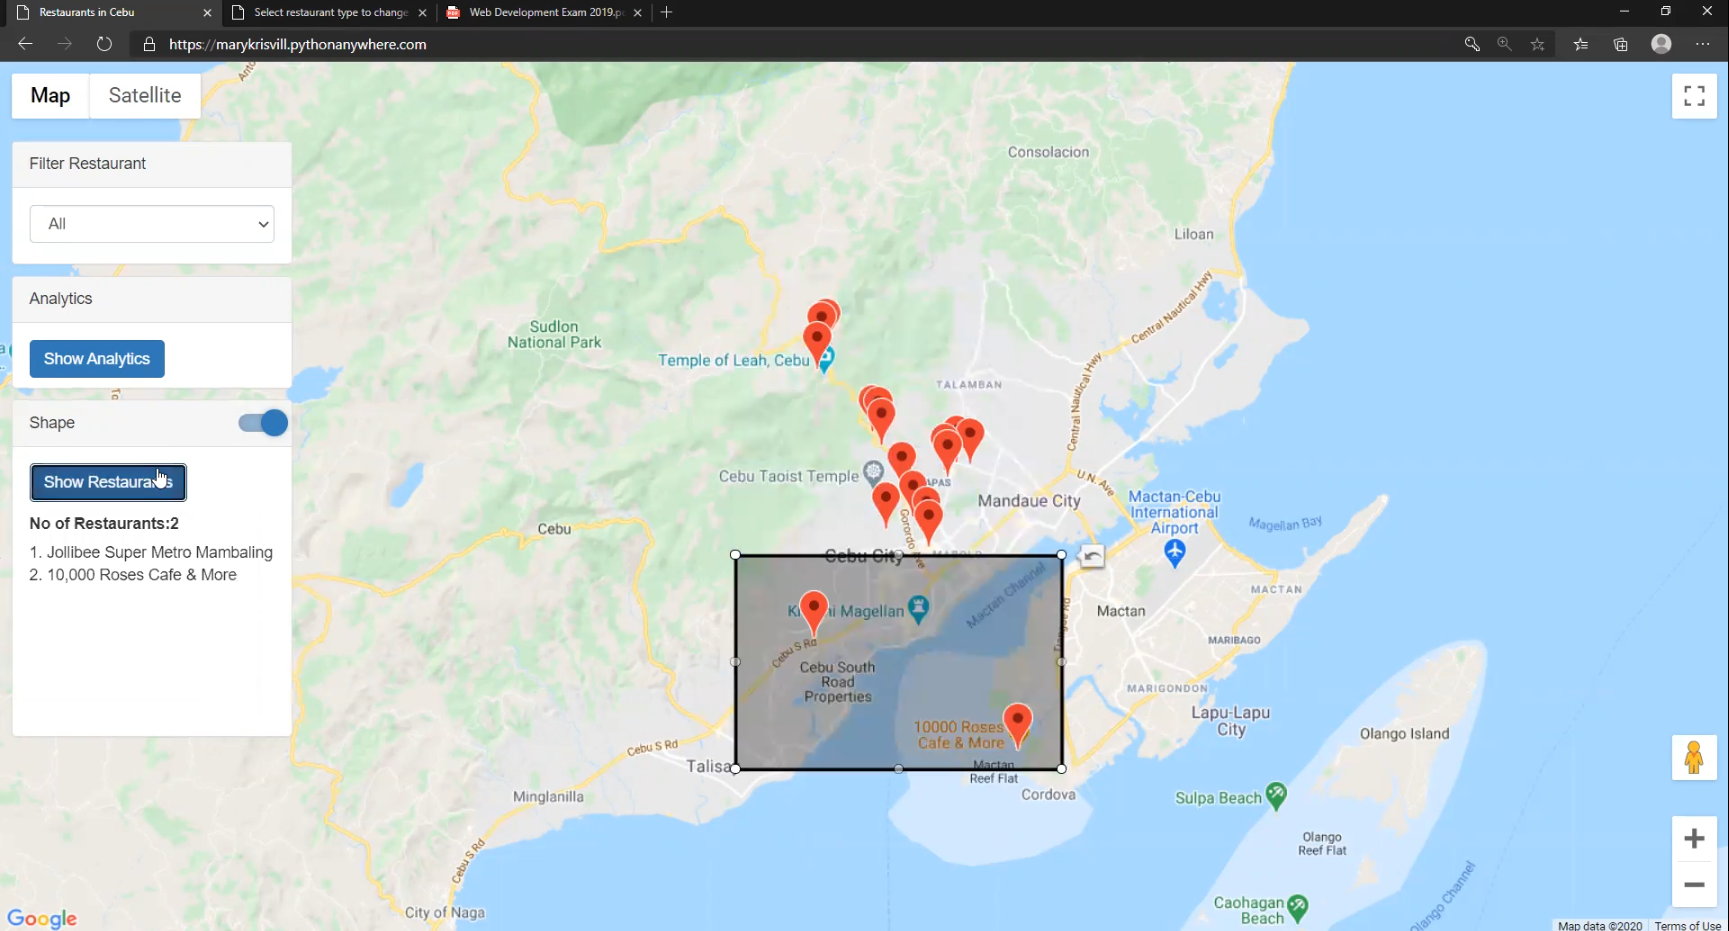
Task: Click the Google logo on the map
Action: coord(42,918)
